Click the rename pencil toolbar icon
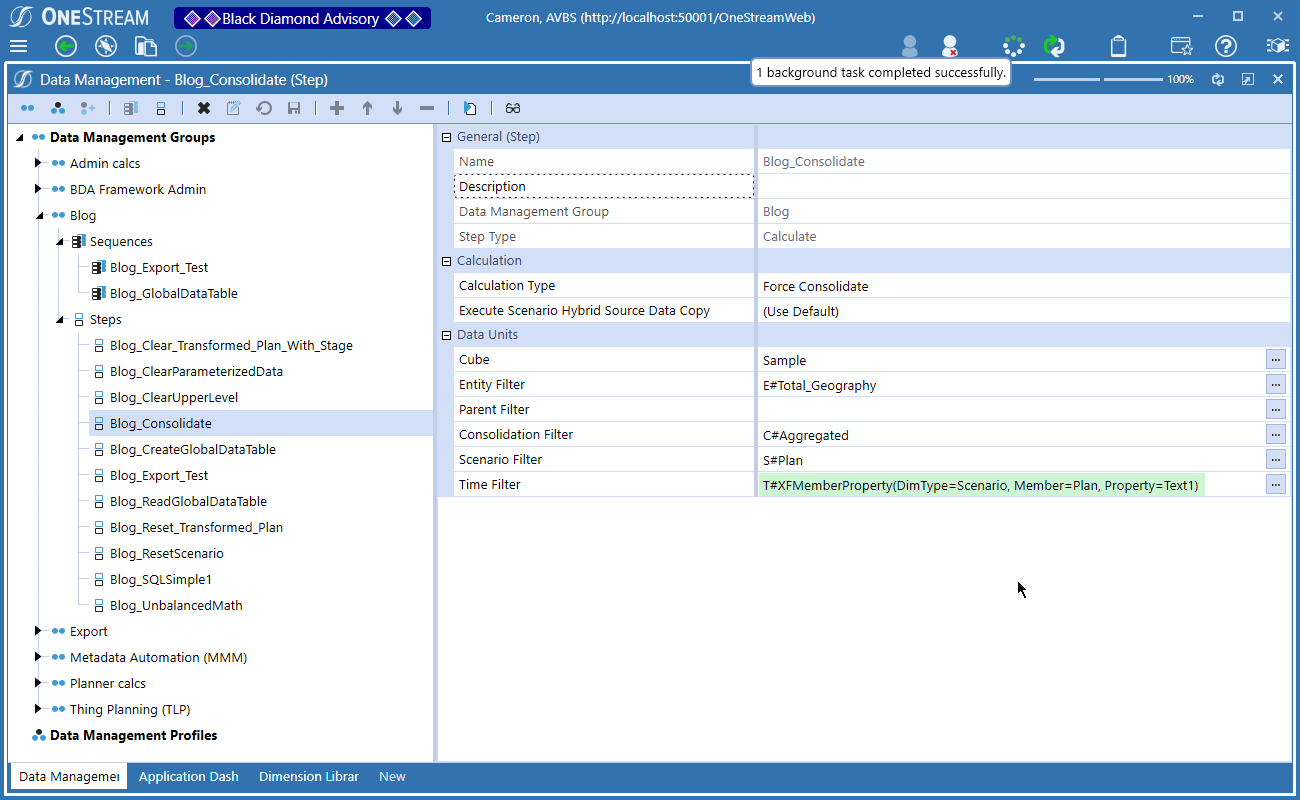1300x800 pixels. [234, 108]
